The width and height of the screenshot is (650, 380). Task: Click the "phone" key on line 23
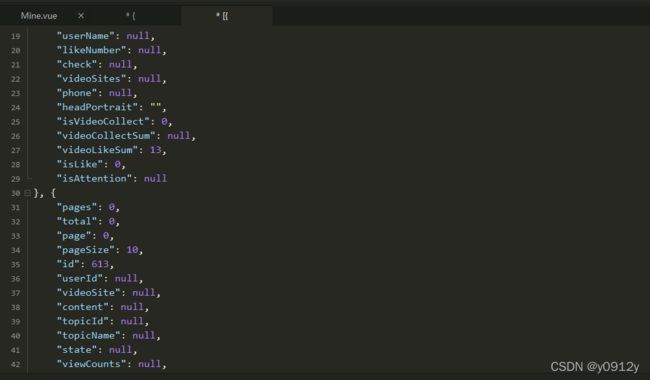(x=77, y=93)
